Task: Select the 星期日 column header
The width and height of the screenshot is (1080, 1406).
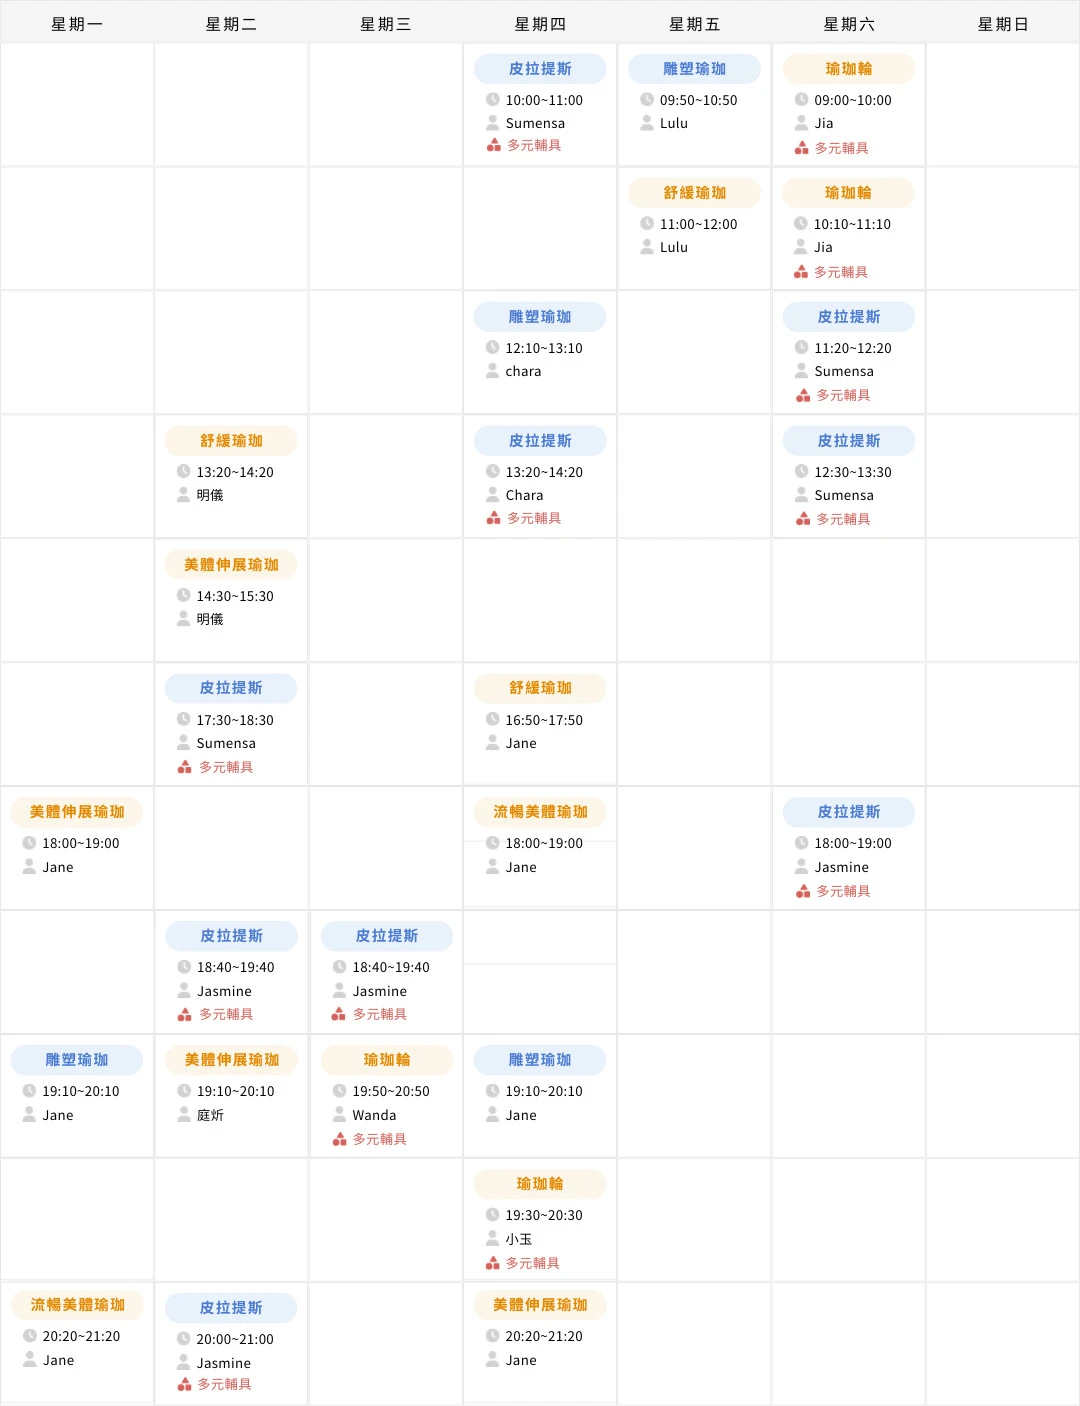Action: pyautogui.click(x=1003, y=24)
